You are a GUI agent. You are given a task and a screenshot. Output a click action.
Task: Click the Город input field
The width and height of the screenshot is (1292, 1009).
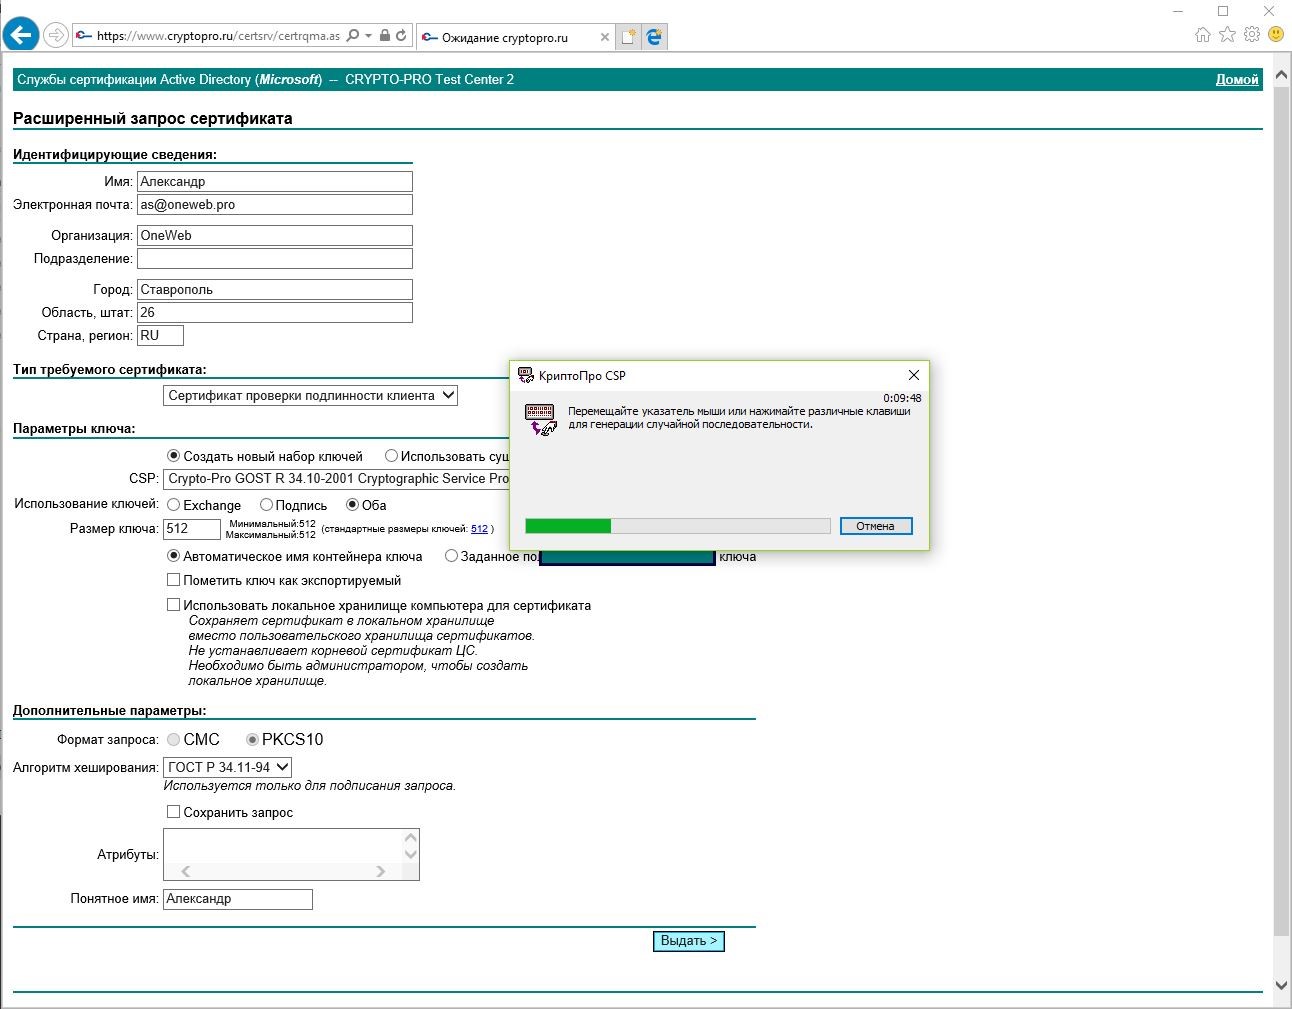[275, 289]
